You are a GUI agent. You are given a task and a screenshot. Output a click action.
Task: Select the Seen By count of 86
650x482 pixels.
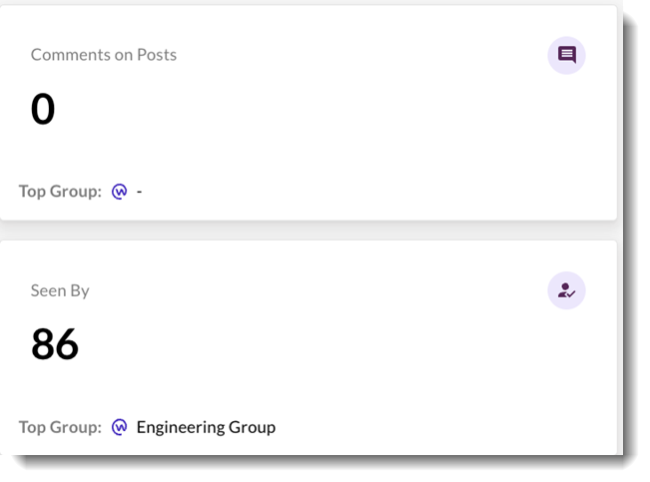[x=55, y=344]
